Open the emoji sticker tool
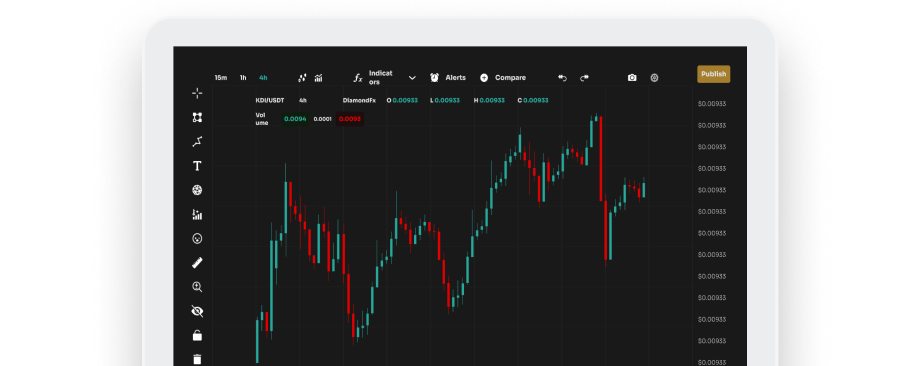 point(197,239)
